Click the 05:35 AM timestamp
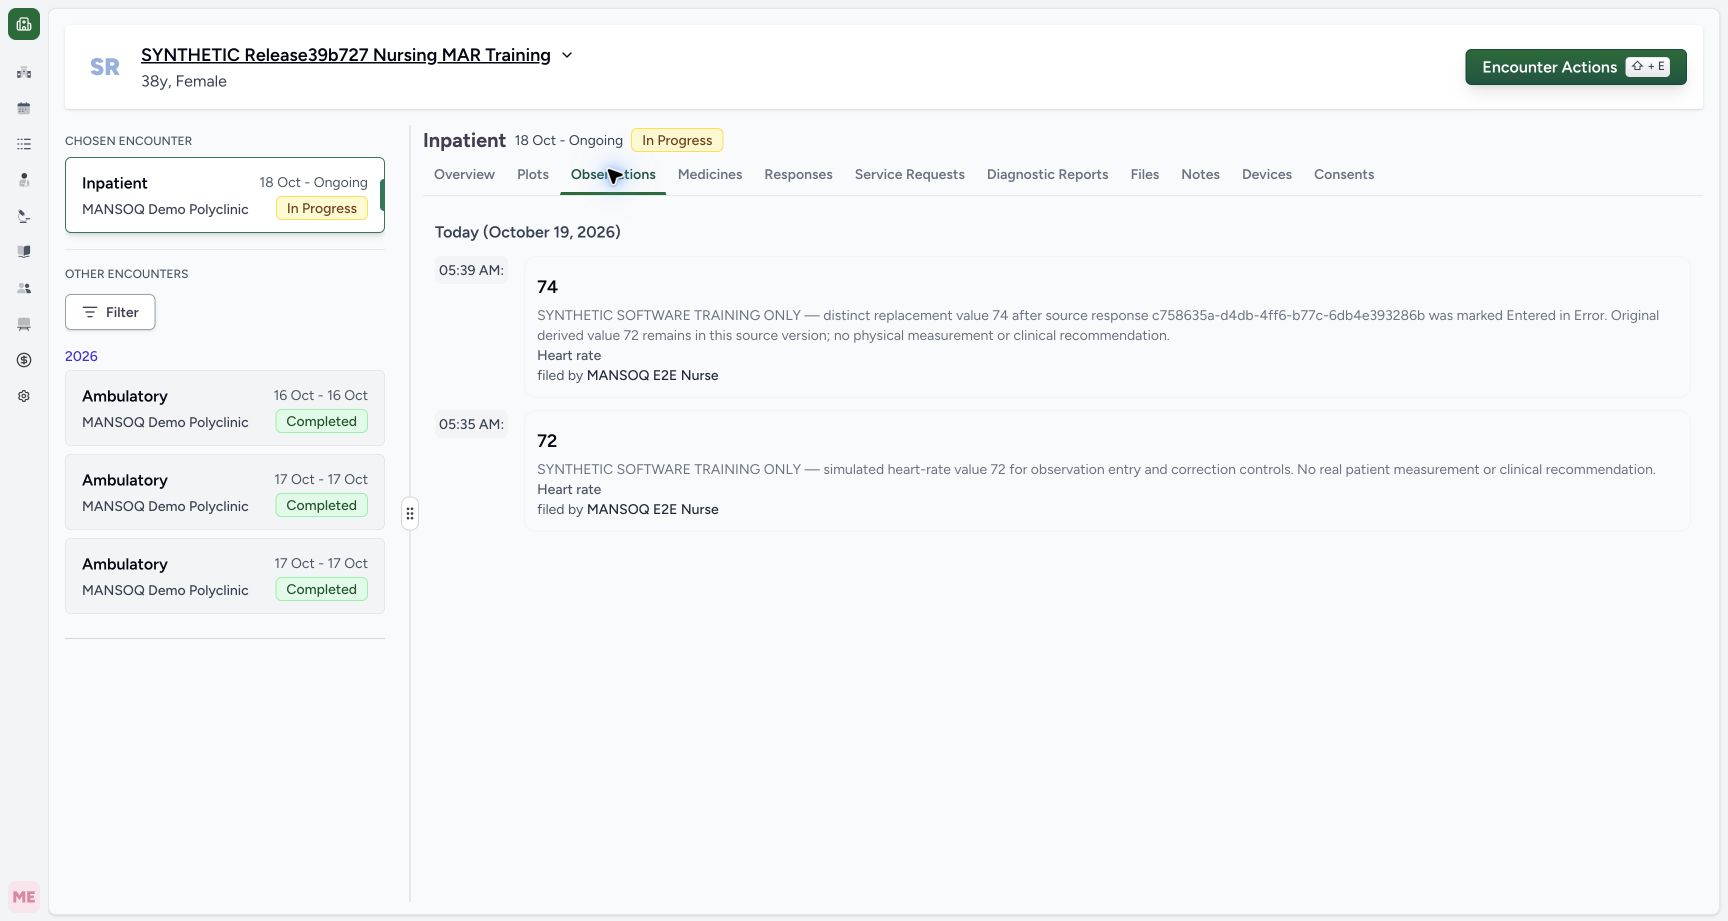Image resolution: width=1728 pixels, height=921 pixels. 471,424
